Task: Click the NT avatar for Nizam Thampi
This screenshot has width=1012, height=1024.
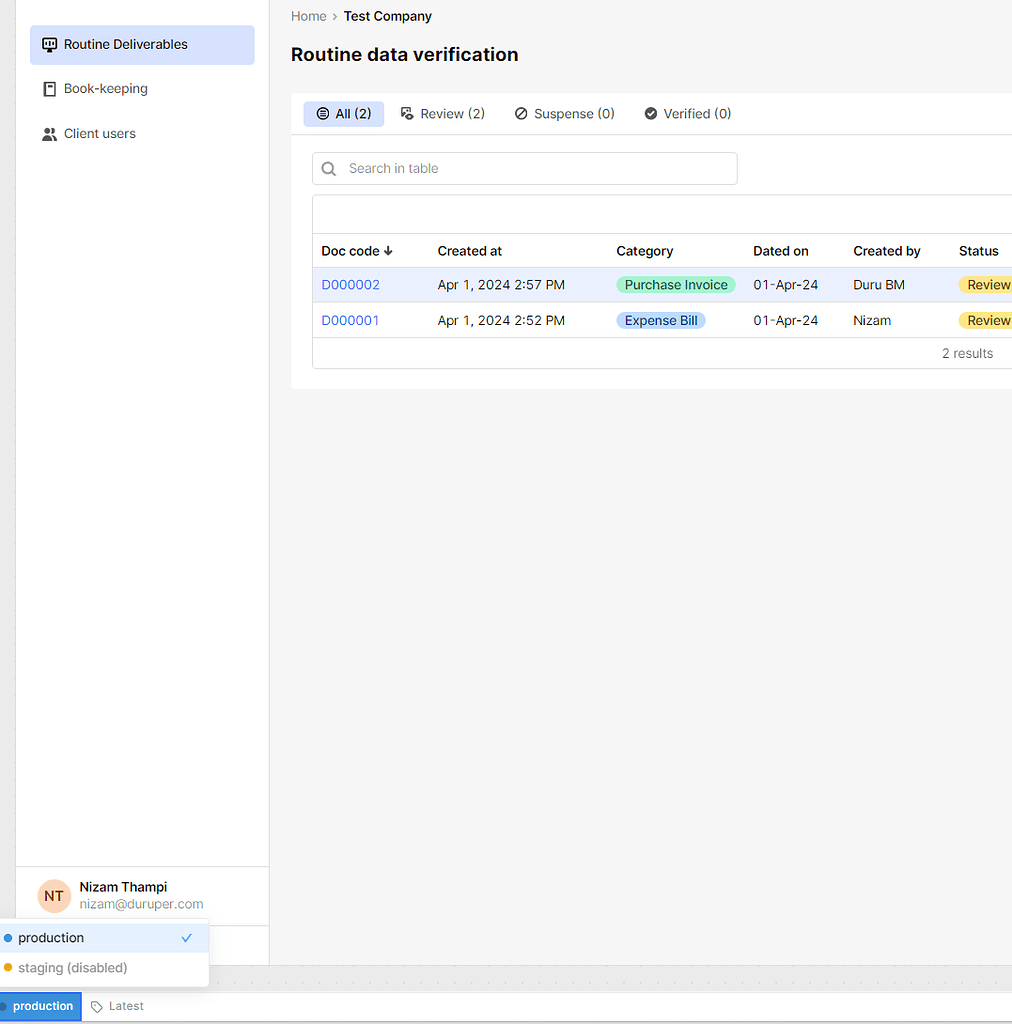Action: click(53, 896)
